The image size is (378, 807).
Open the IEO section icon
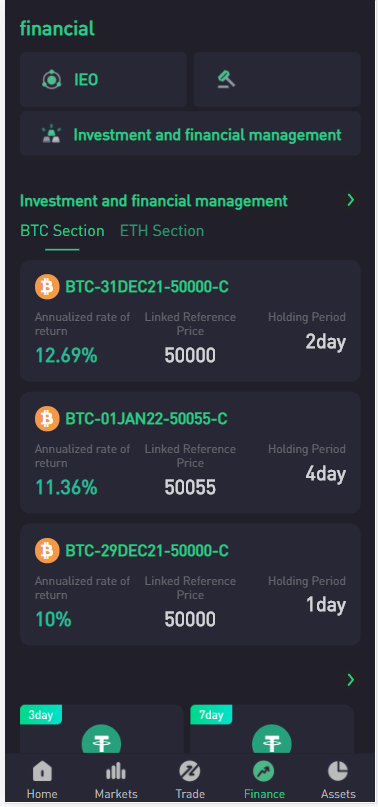pyautogui.click(x=51, y=80)
